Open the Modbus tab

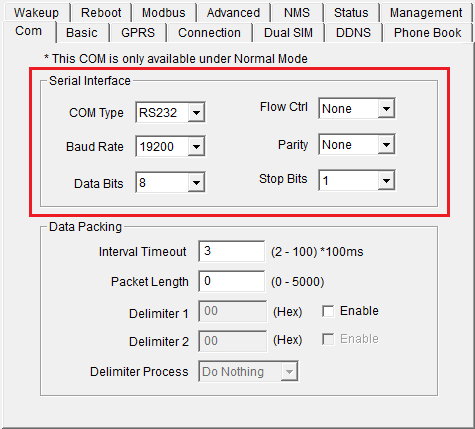pyautogui.click(x=164, y=13)
